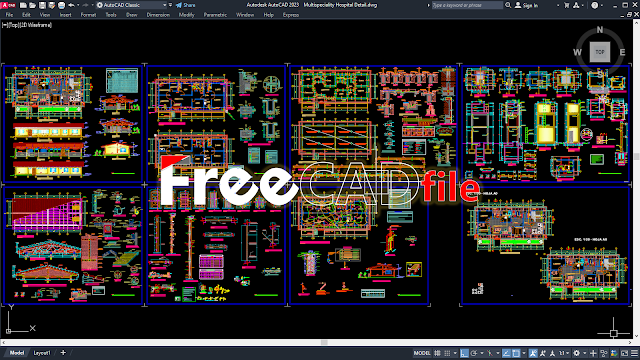Viewport: 640px width, 360px height.
Task: Click the New drawing icon
Action: click(x=23, y=5)
